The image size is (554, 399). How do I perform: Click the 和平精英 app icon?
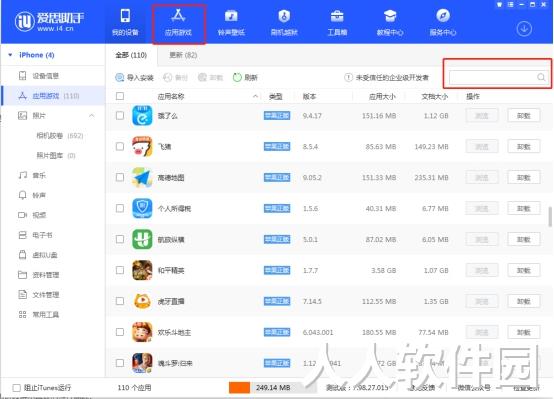142,270
